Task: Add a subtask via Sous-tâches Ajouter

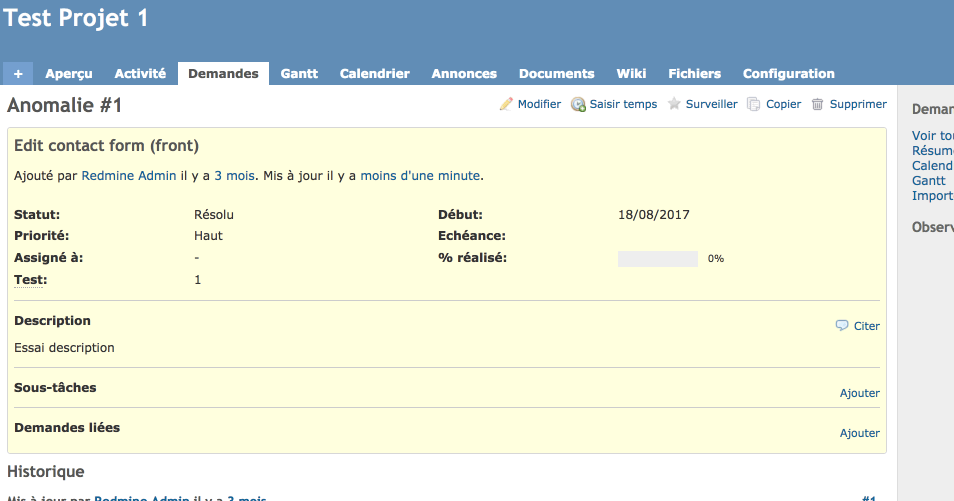Action: (x=859, y=394)
